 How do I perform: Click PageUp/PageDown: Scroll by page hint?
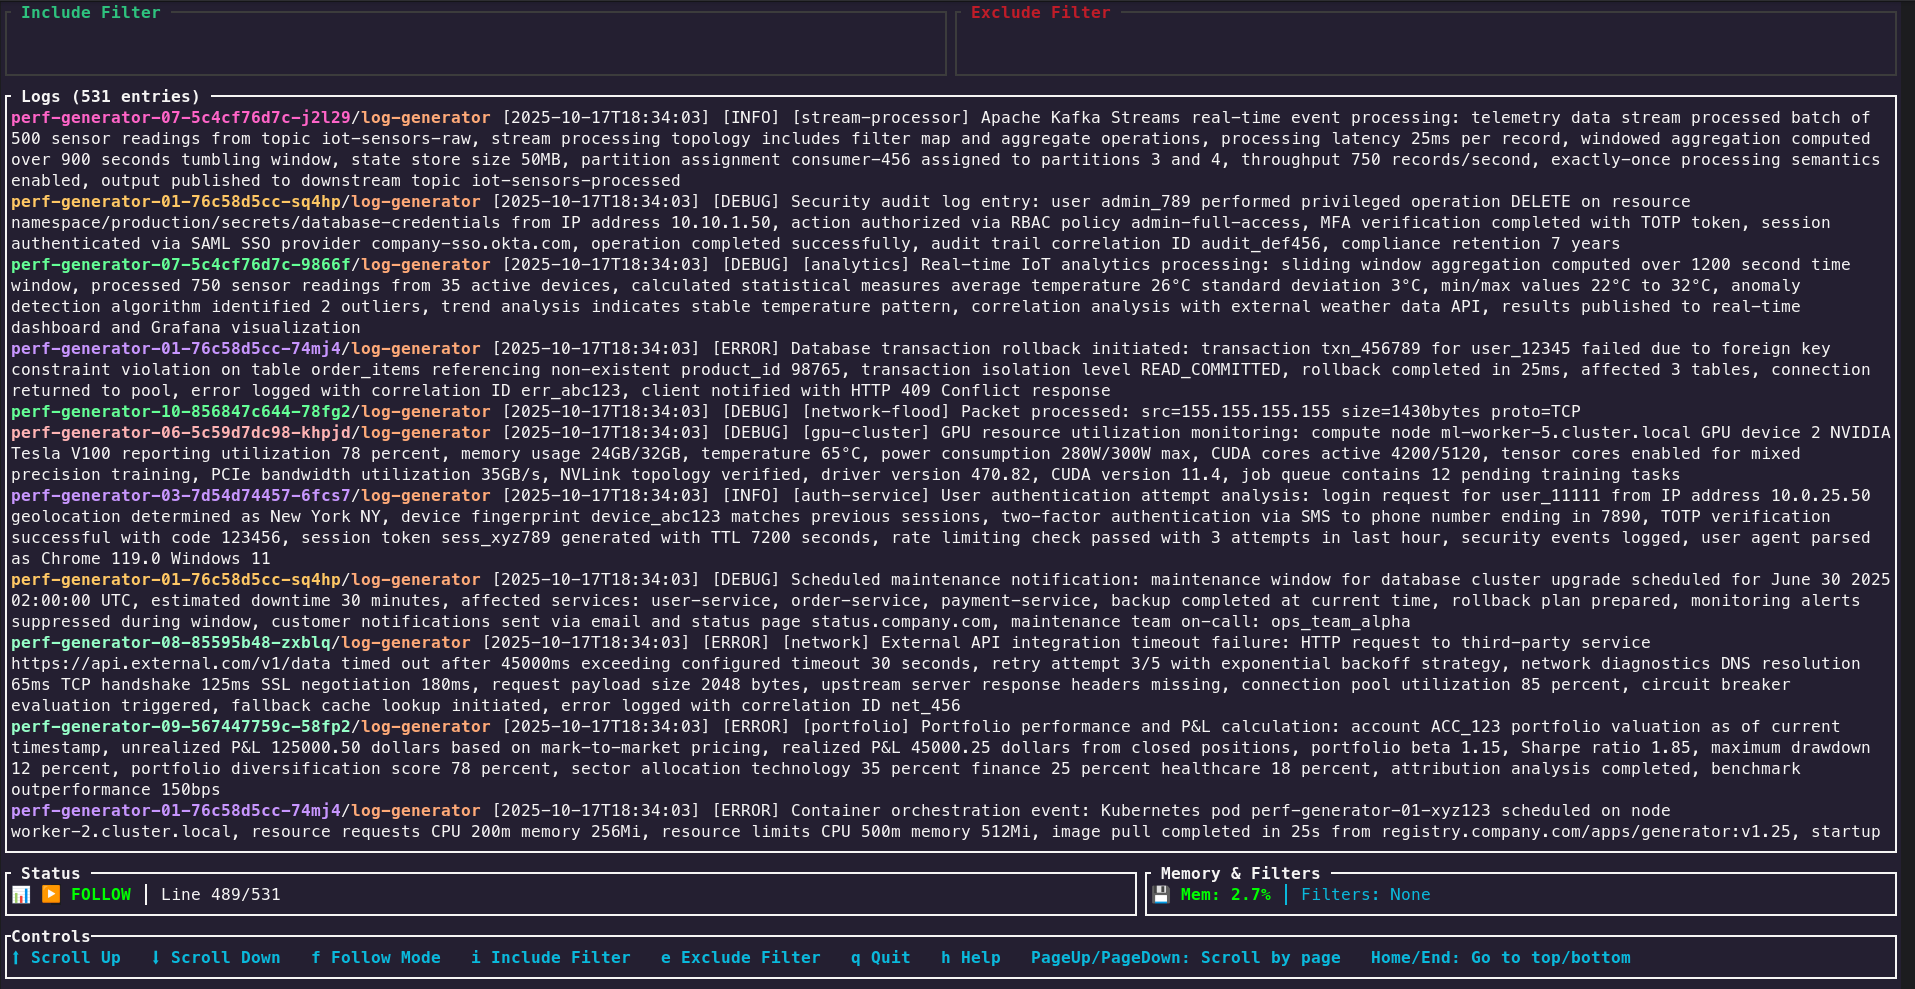1185,958
